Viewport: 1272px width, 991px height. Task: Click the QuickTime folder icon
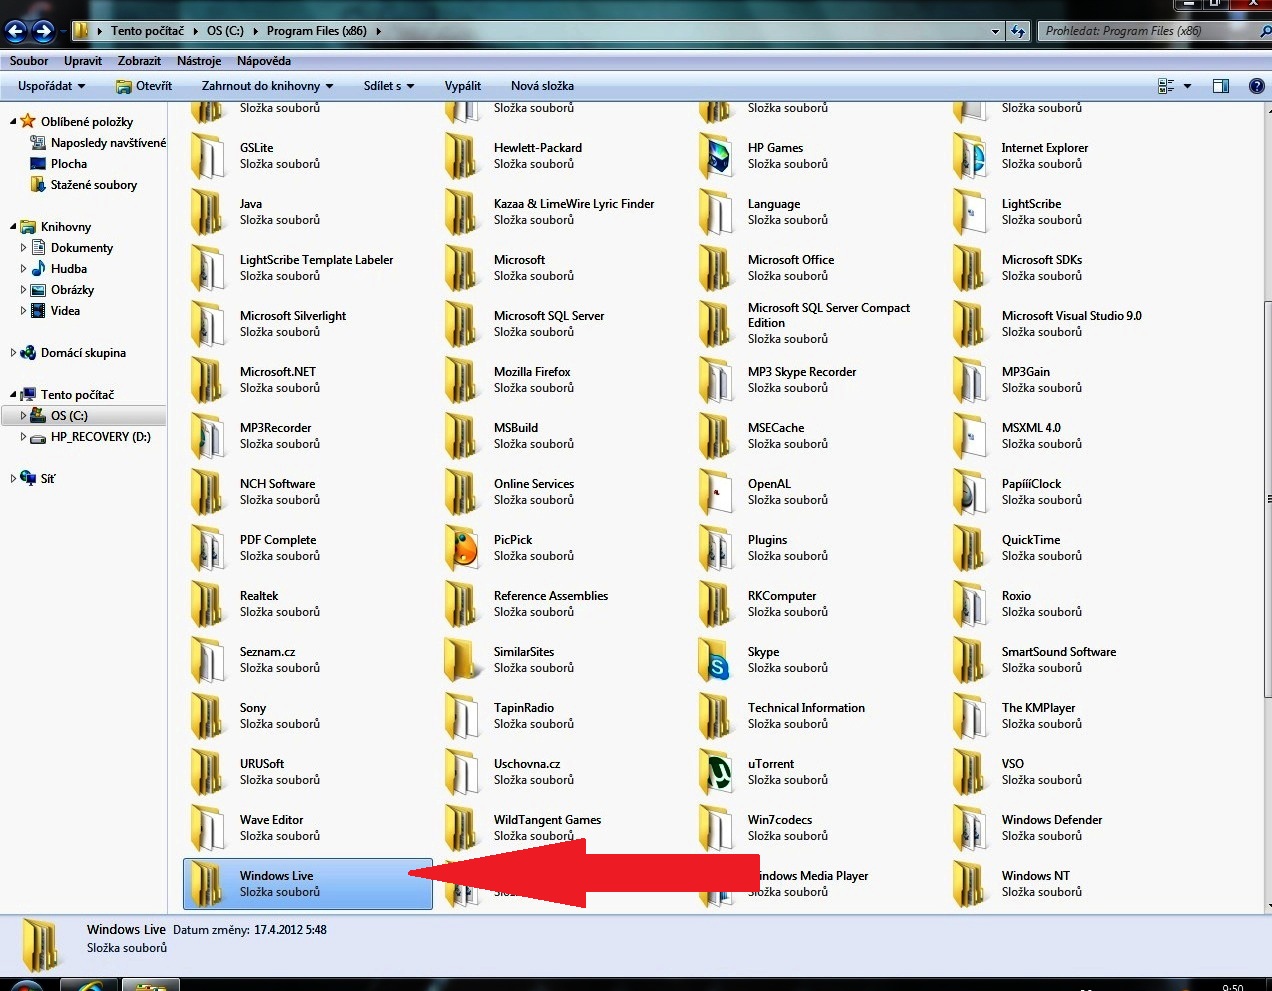tap(970, 547)
